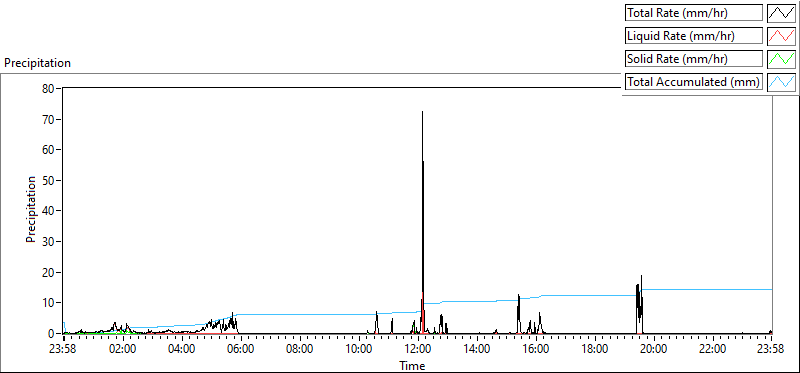Click the X-axis time label 06:00
Image resolution: width=800 pixels, height=373 pixels.
(x=241, y=350)
